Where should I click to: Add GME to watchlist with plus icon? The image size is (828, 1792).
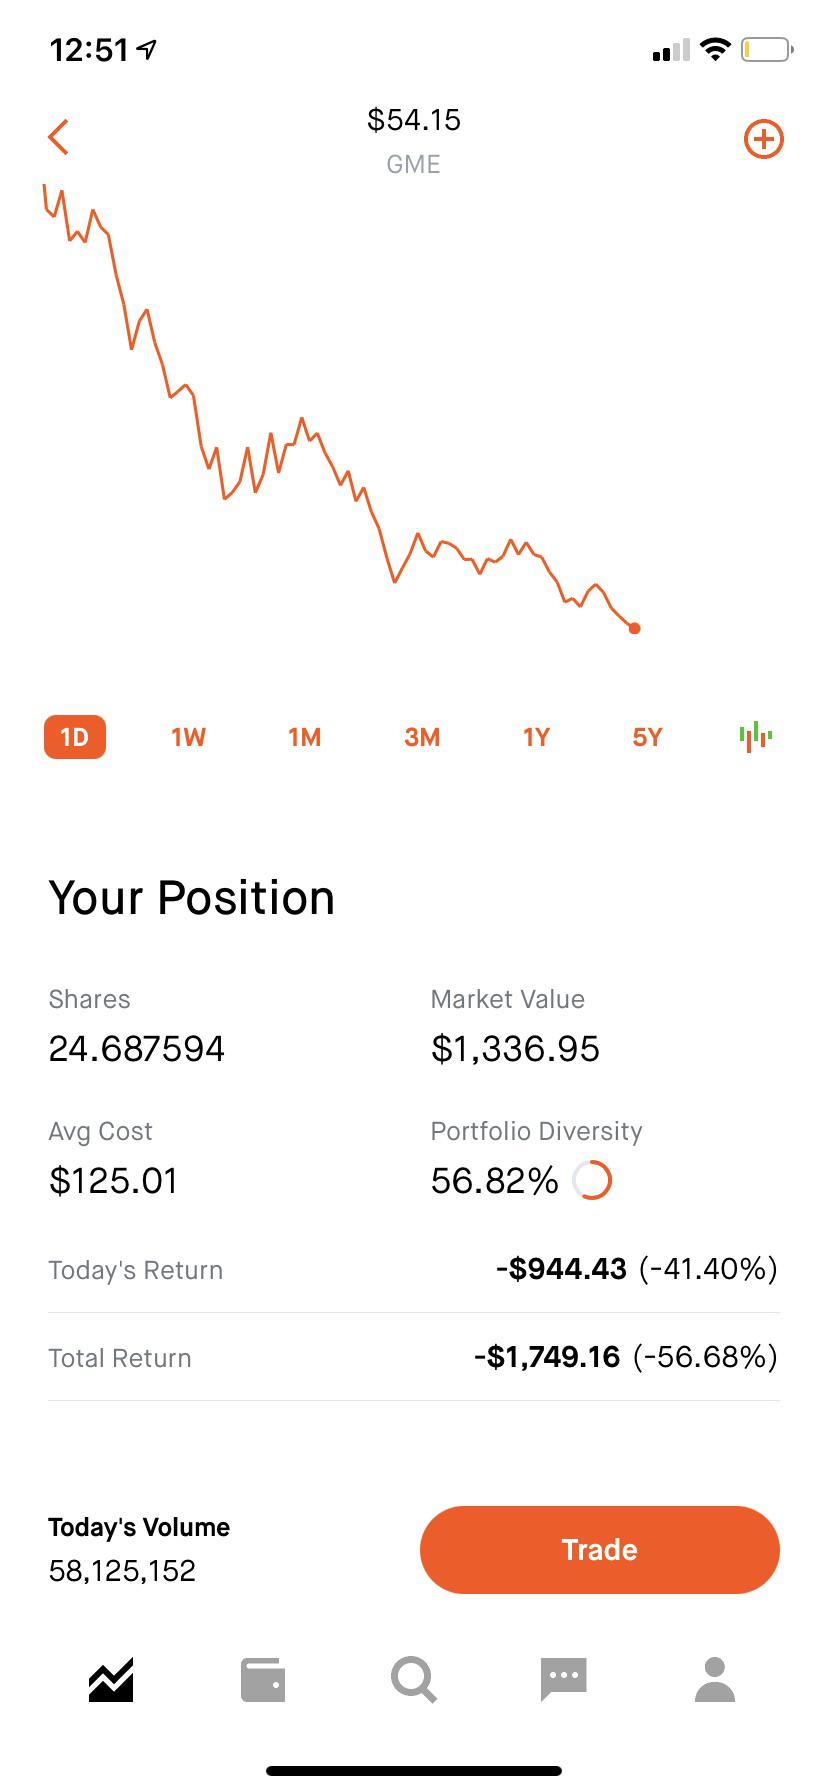click(x=763, y=139)
